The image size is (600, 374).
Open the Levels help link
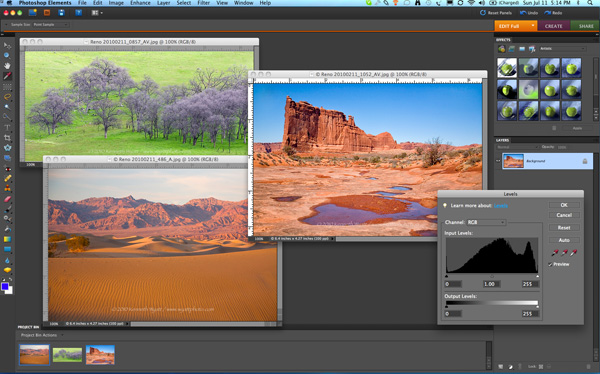[x=501, y=206]
